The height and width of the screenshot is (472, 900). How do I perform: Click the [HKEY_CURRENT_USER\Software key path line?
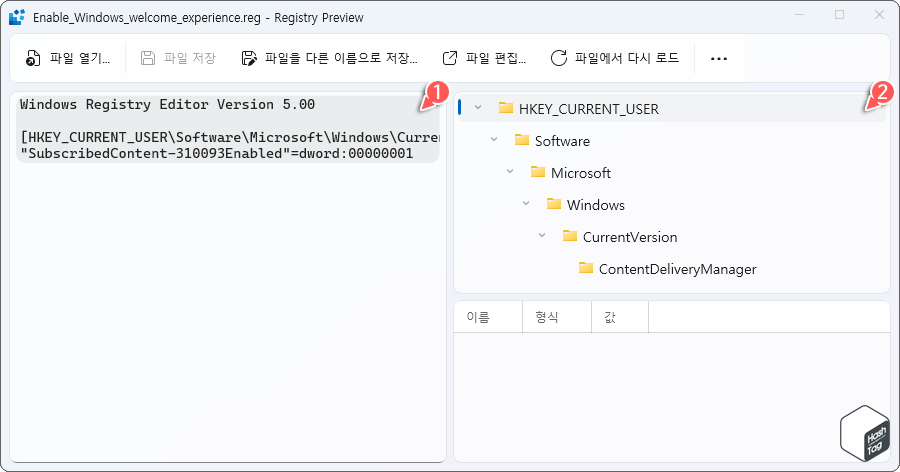coord(230,137)
